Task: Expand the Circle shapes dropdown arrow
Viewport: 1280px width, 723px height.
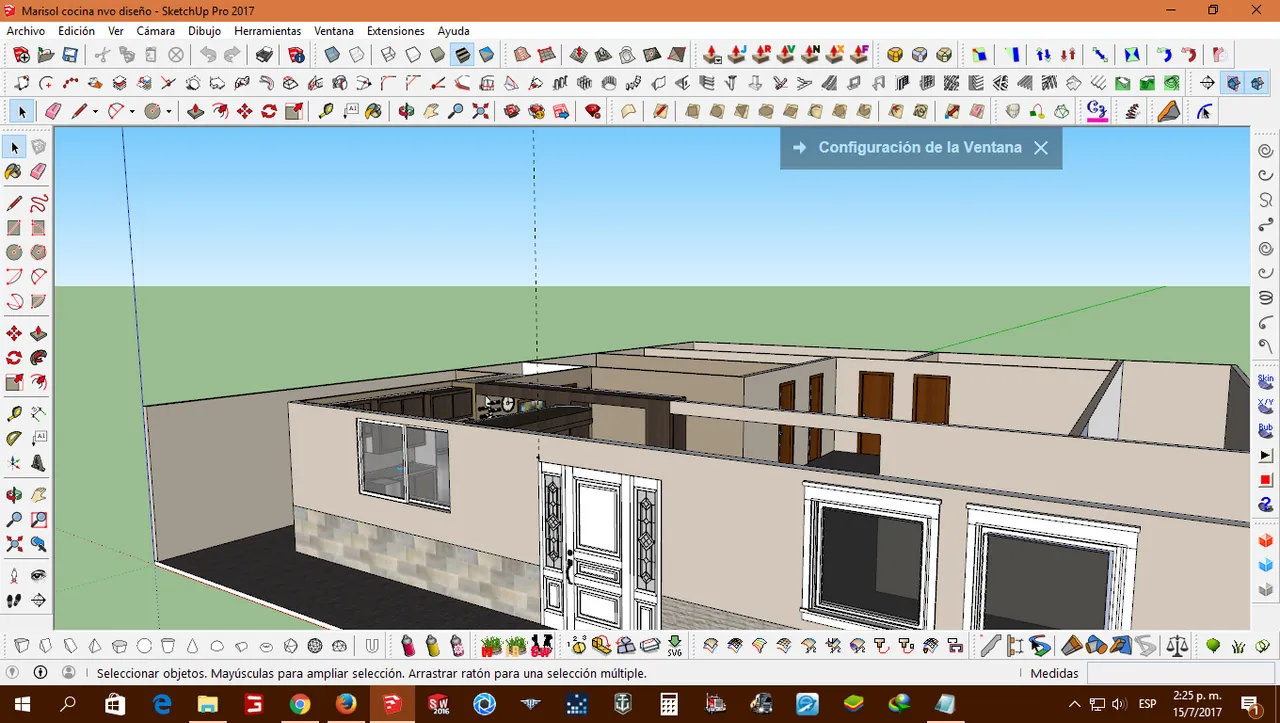Action: point(168,112)
